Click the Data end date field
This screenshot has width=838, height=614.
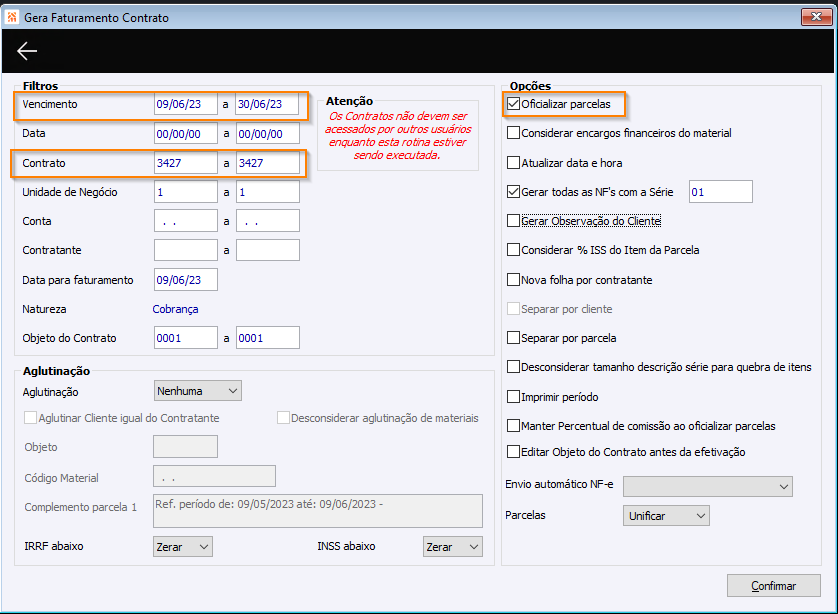pos(267,134)
